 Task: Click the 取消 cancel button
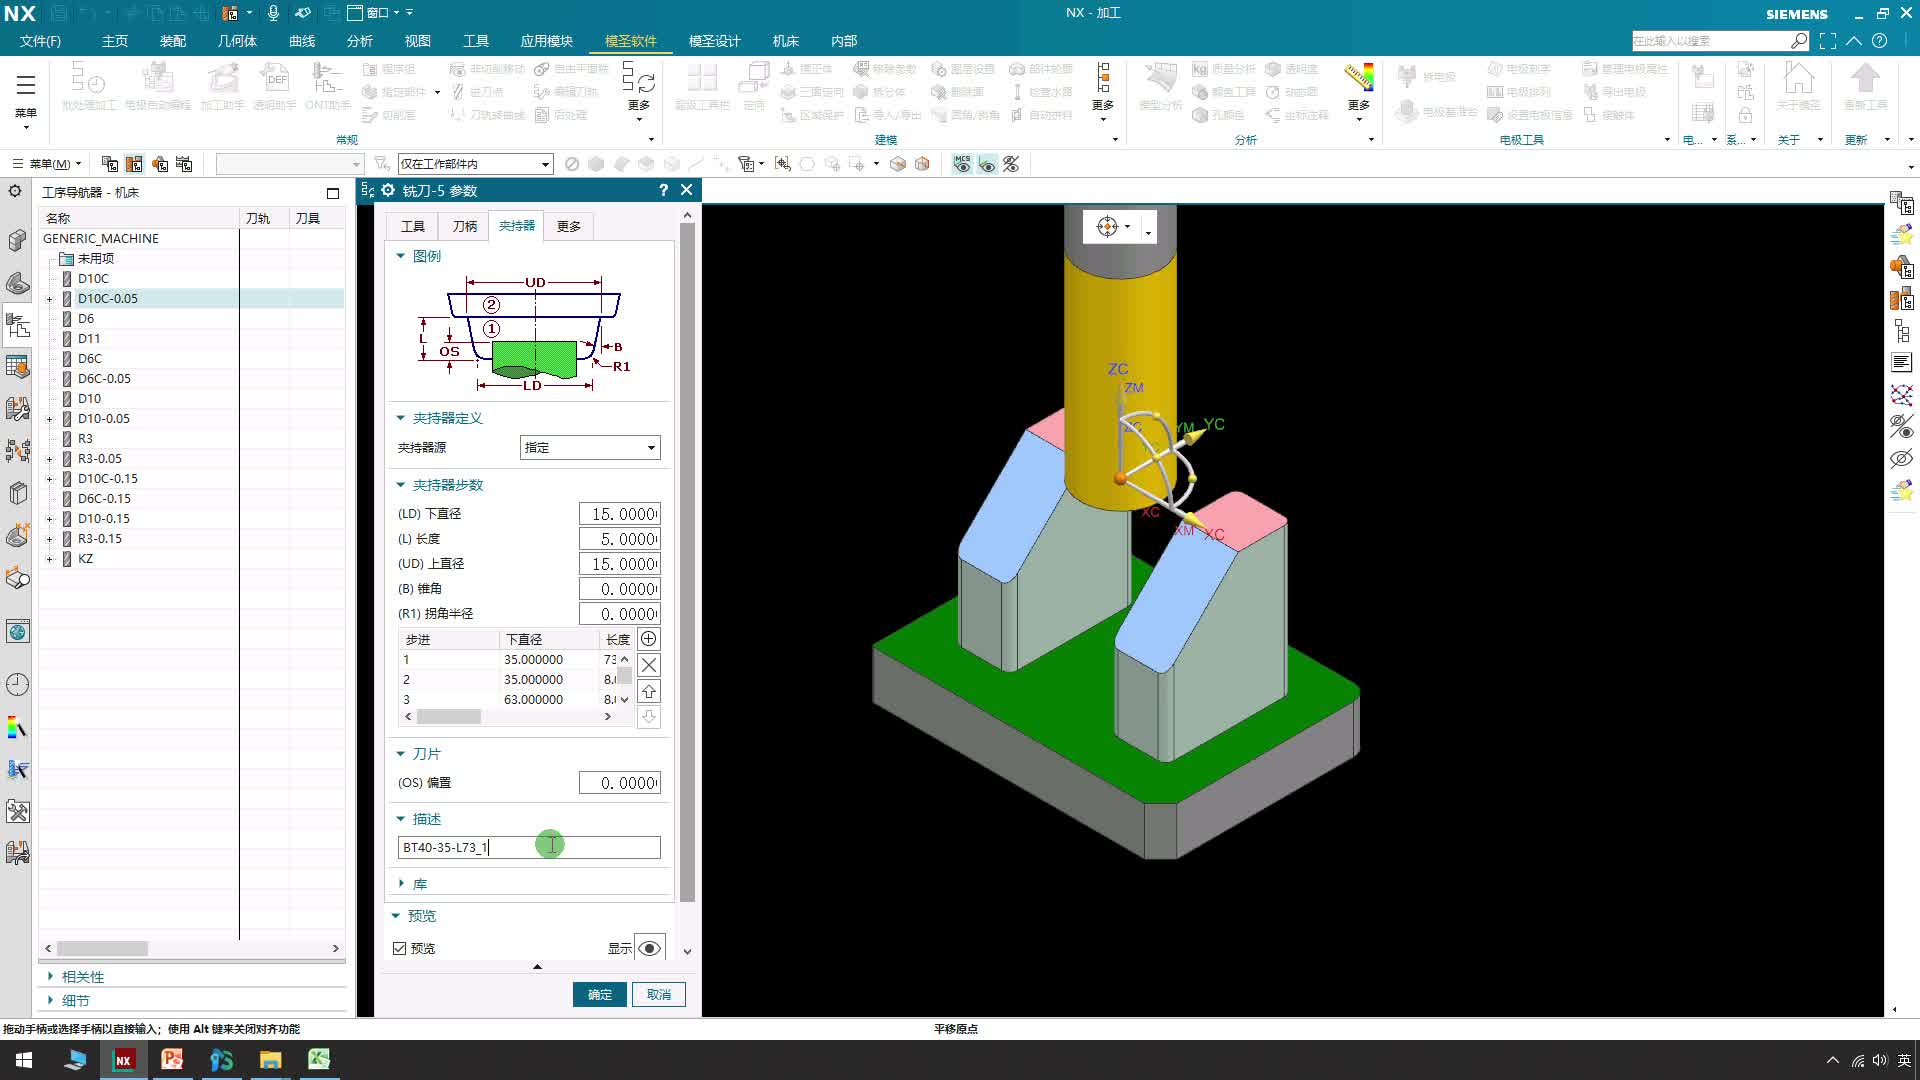[659, 995]
